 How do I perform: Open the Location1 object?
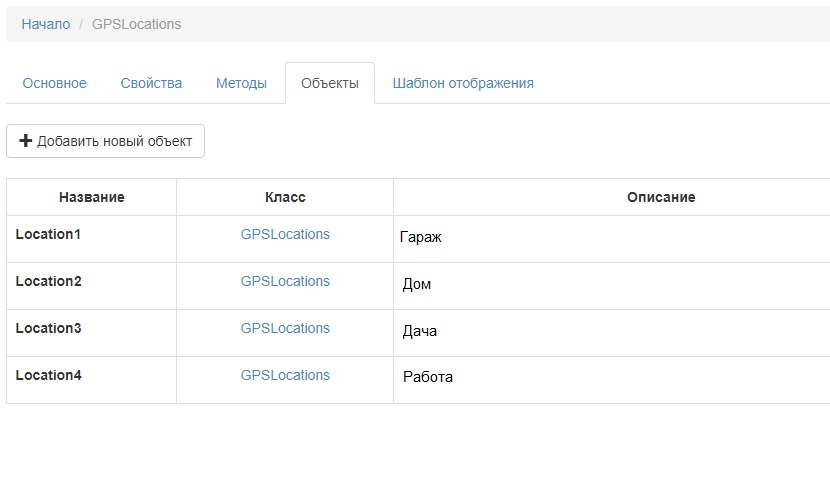[48, 234]
